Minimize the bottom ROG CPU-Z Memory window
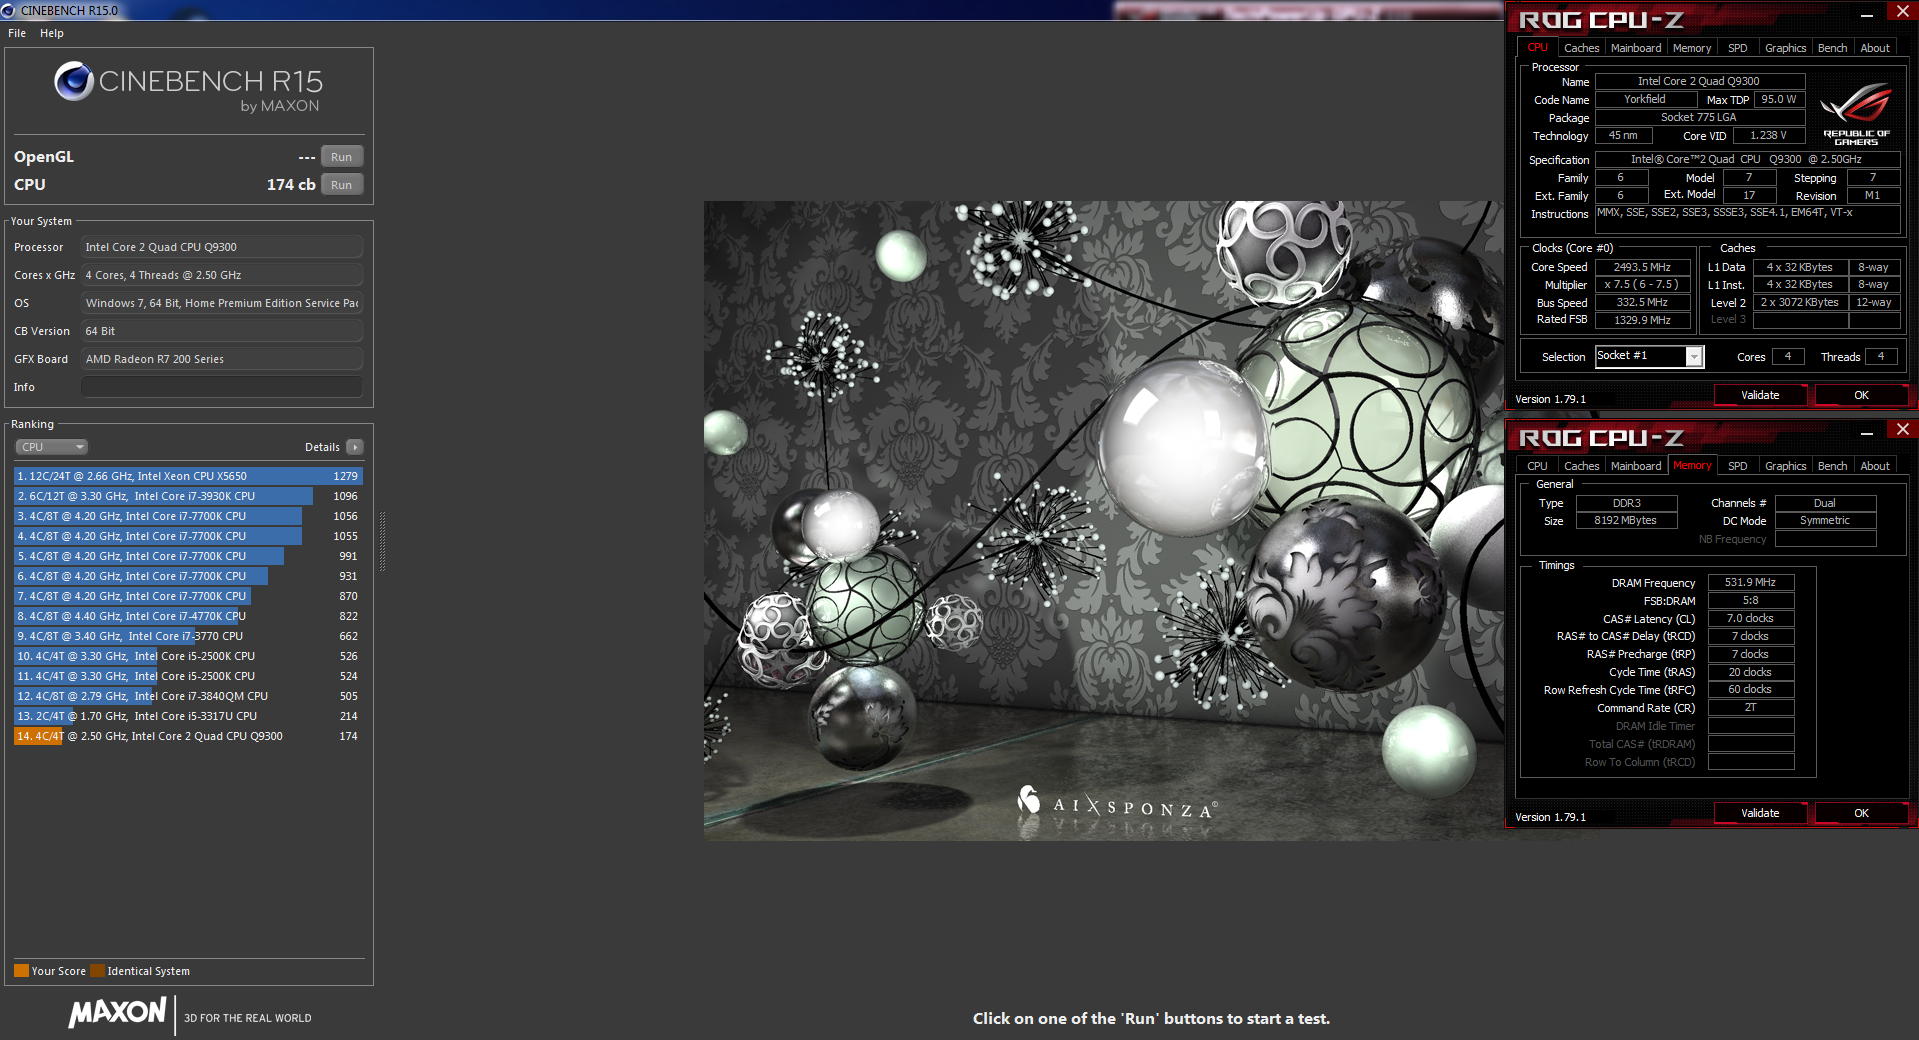This screenshot has height=1040, width=1919. [1866, 432]
